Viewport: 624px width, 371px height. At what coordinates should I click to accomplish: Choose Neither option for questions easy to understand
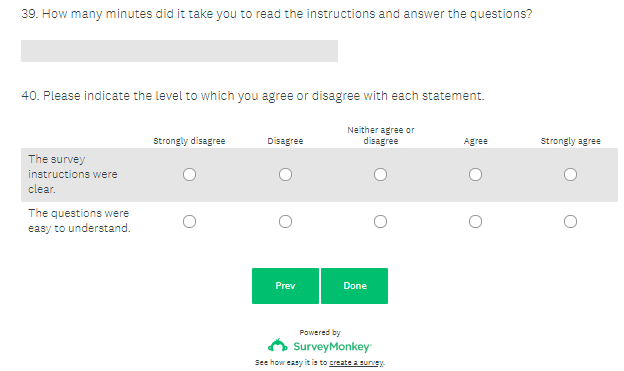(x=380, y=221)
